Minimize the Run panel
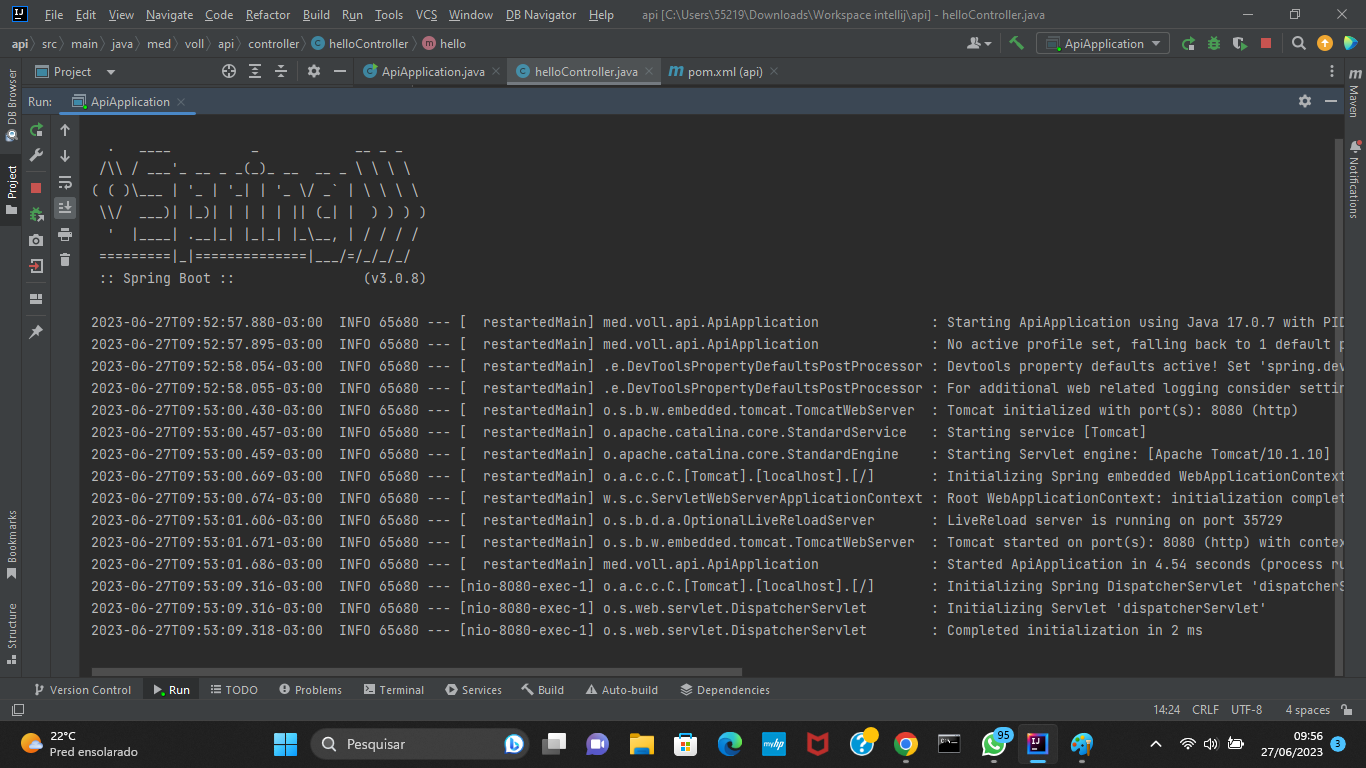This screenshot has height=768, width=1366. coord(1331,101)
